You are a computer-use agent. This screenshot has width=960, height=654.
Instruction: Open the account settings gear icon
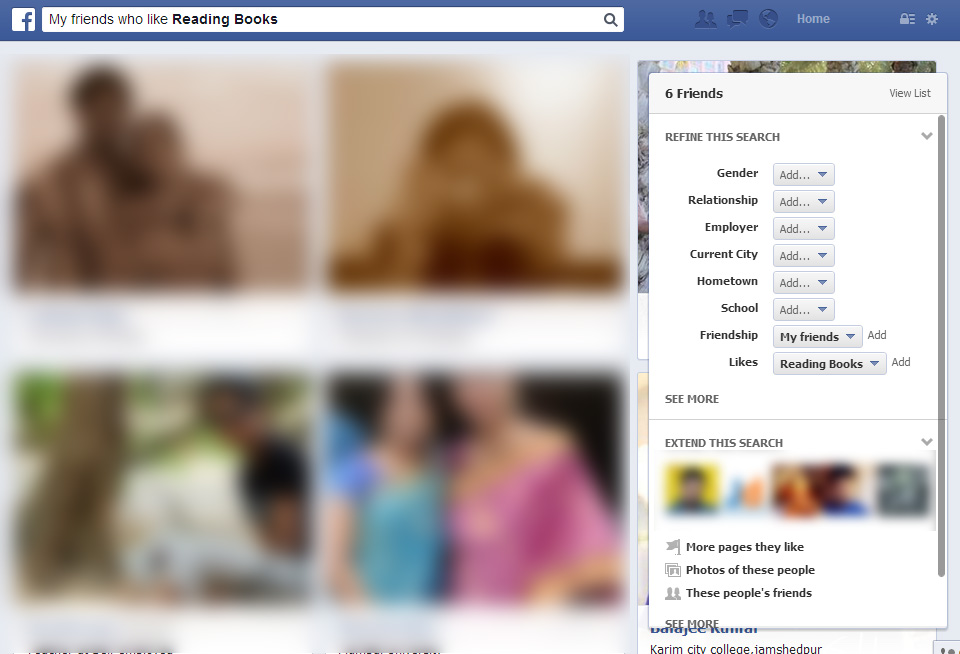932,19
